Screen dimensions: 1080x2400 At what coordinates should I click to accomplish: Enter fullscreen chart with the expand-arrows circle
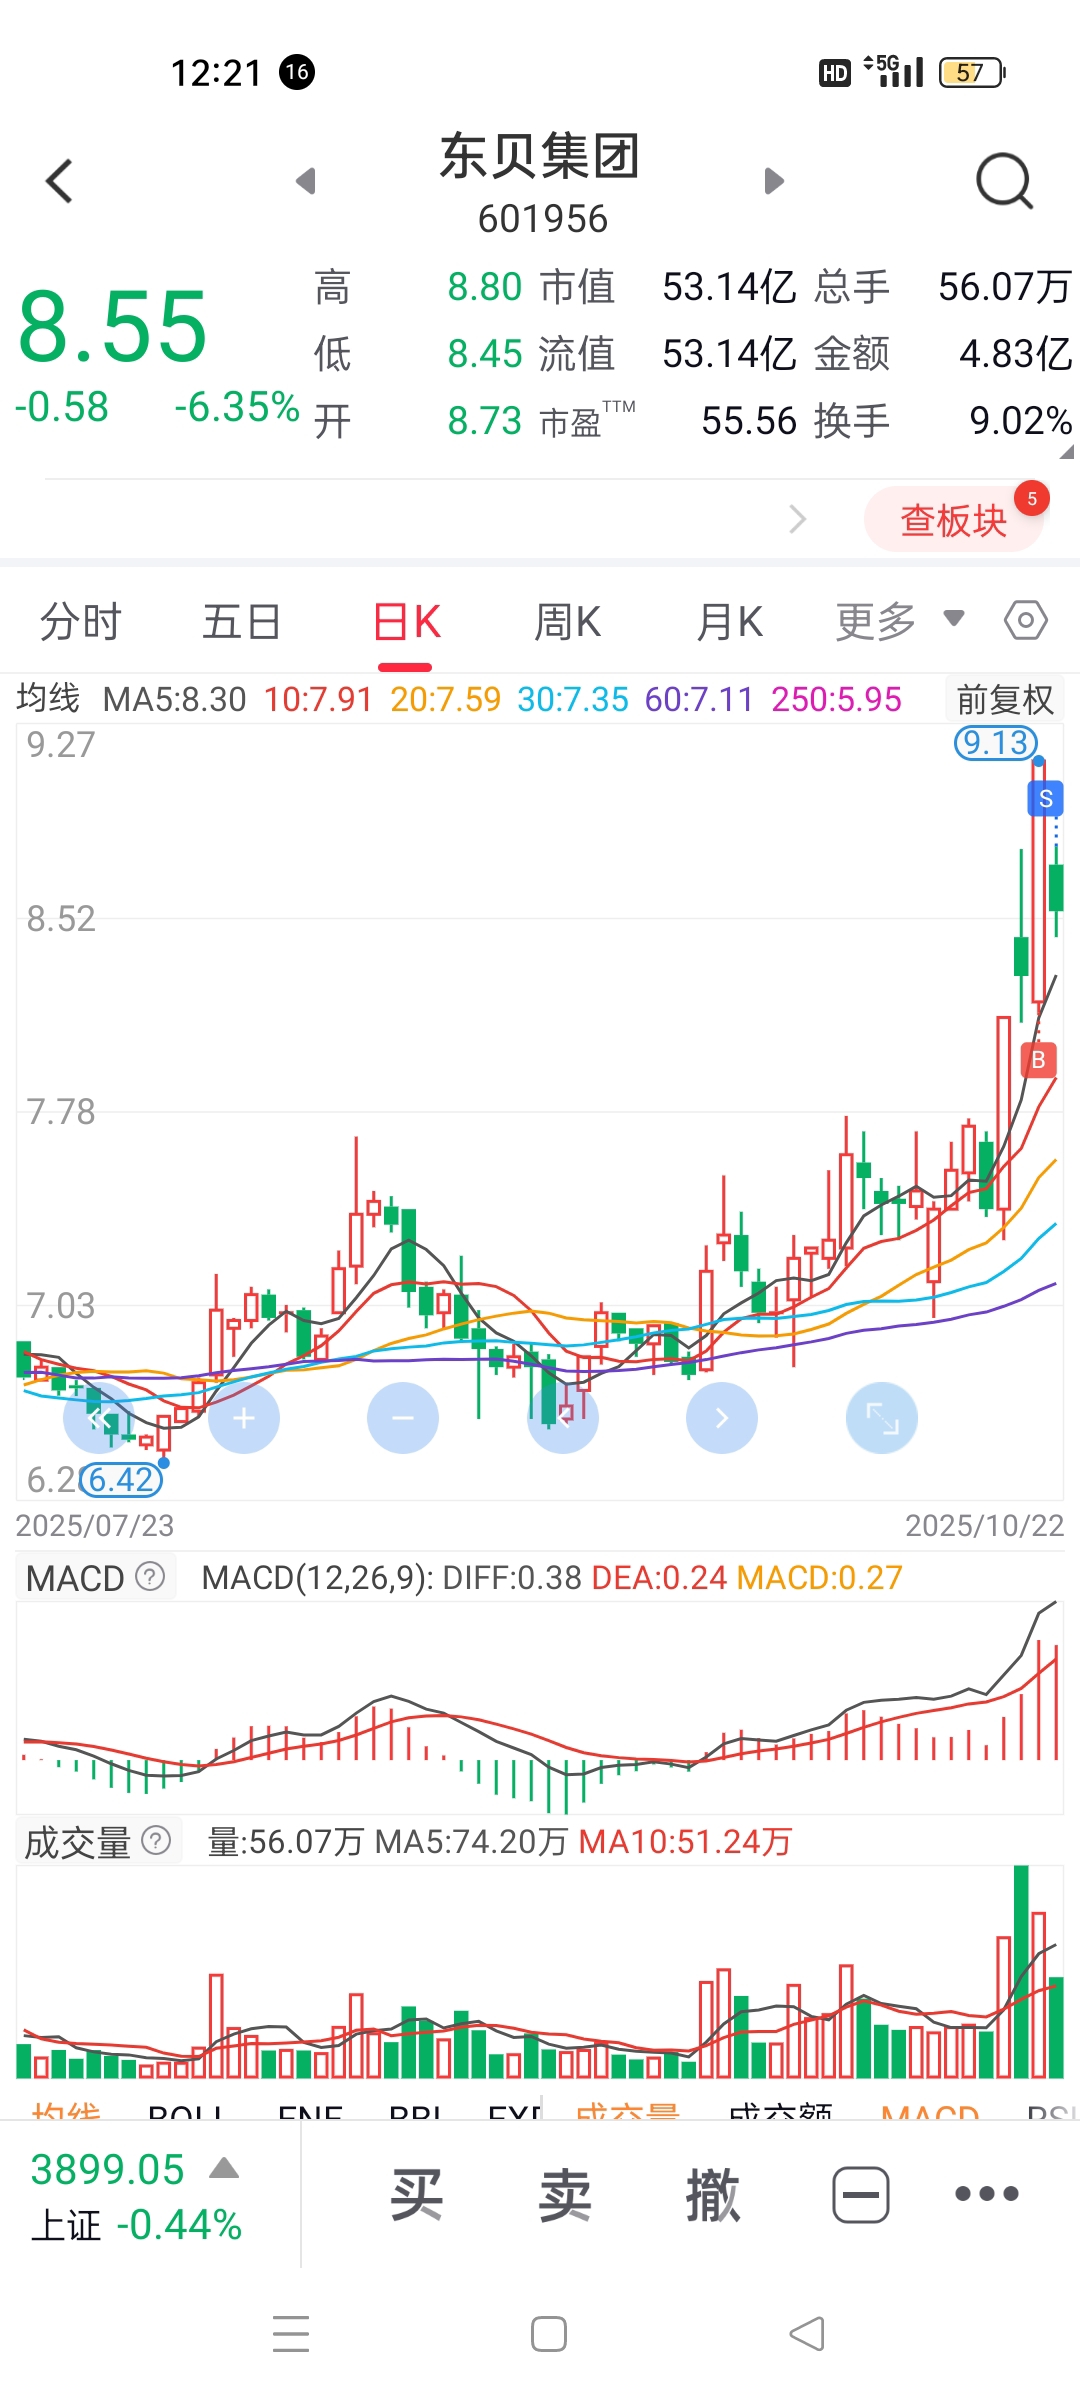coord(882,1418)
